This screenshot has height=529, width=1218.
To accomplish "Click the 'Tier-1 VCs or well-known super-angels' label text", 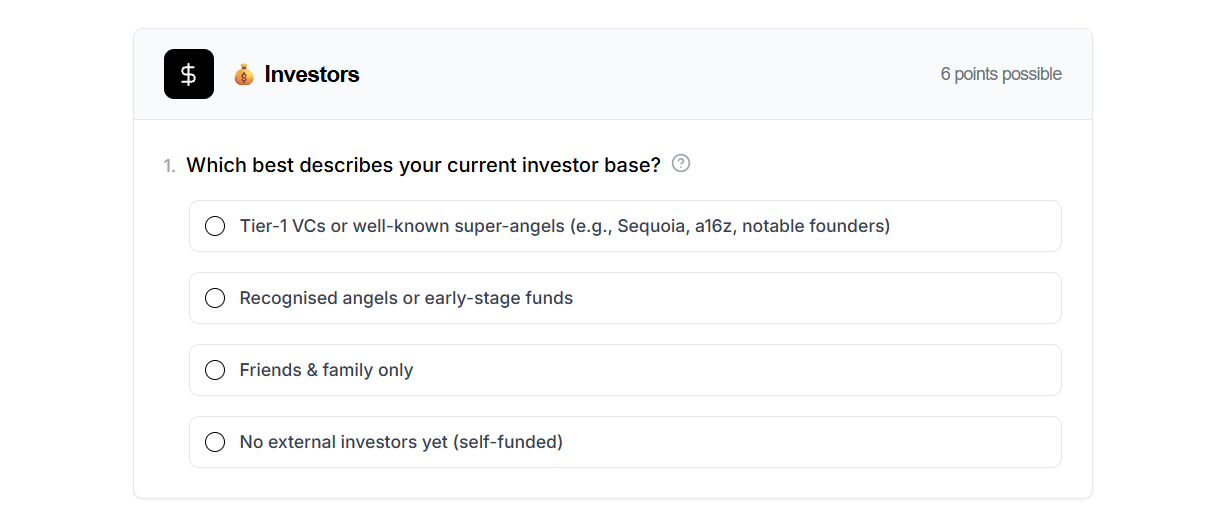I will click(564, 226).
